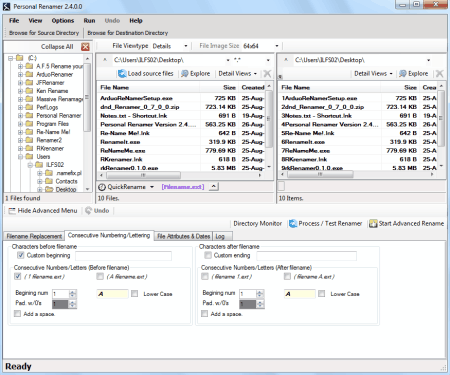Viewport: 450px width, 375px height.
Task: Toggle the Custom ending checkbox
Action: pos(208,255)
